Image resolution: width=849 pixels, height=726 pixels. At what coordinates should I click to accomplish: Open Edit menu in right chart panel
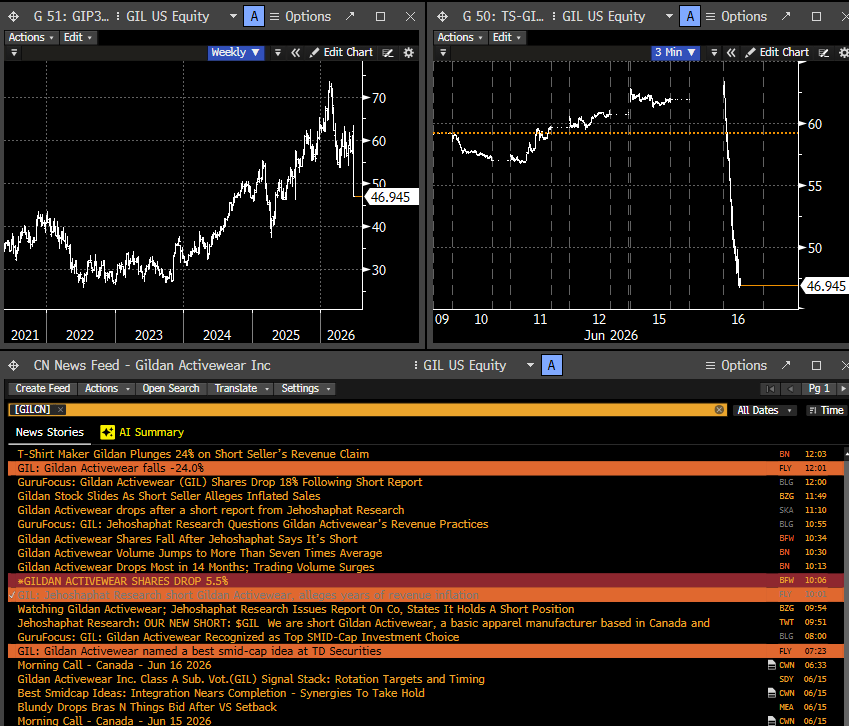click(506, 37)
